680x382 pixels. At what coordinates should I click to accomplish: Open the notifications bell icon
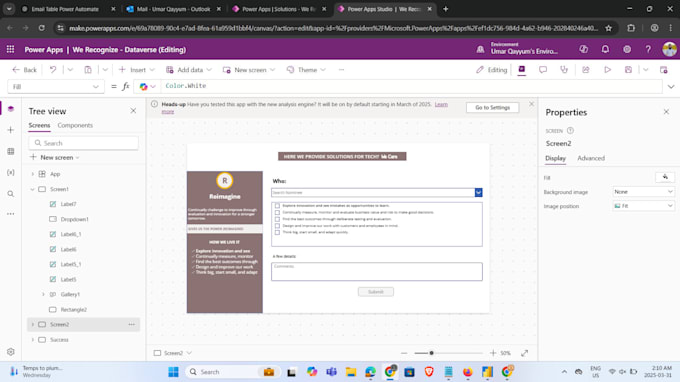(605, 49)
